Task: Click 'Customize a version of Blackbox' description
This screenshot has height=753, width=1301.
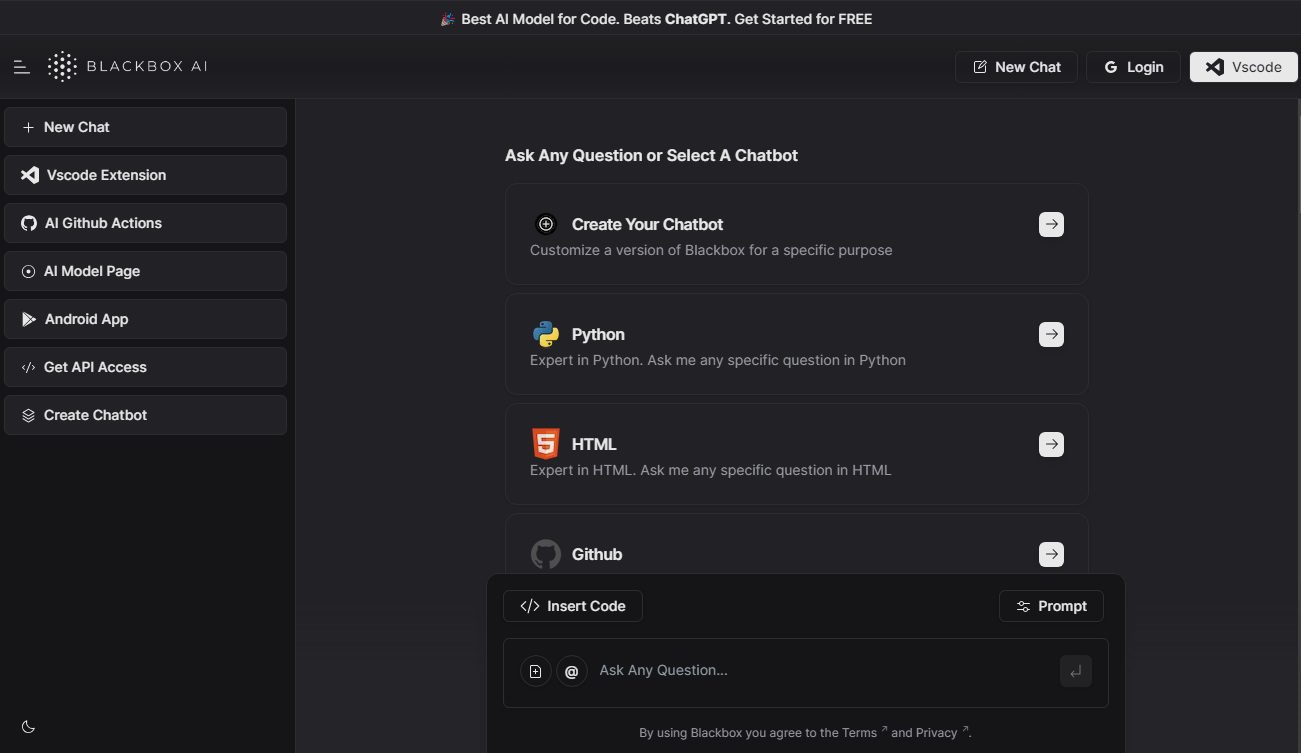Action: point(711,250)
